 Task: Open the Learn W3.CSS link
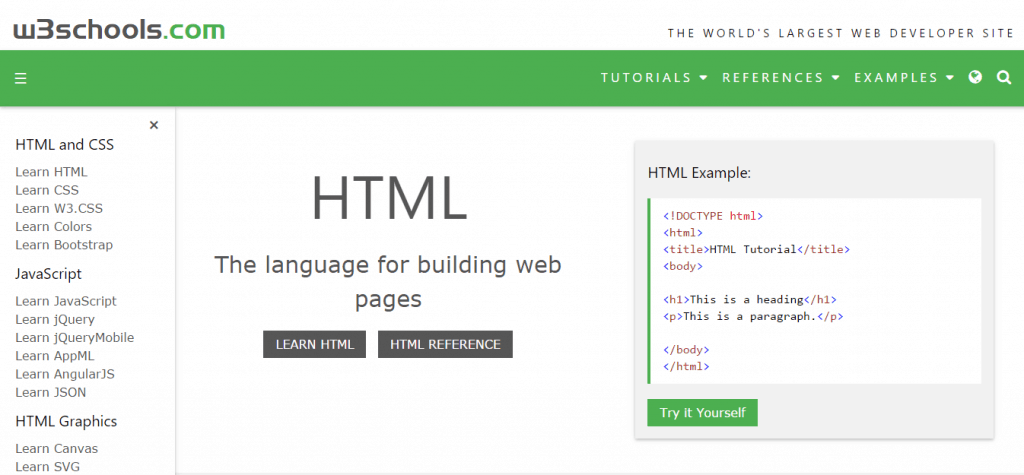pos(59,208)
